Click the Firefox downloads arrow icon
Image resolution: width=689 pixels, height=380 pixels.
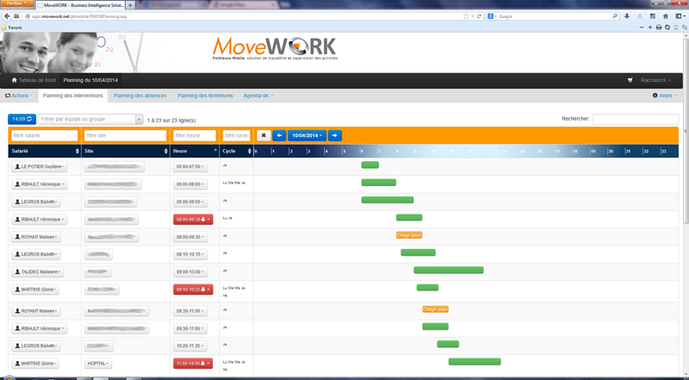(x=627, y=16)
